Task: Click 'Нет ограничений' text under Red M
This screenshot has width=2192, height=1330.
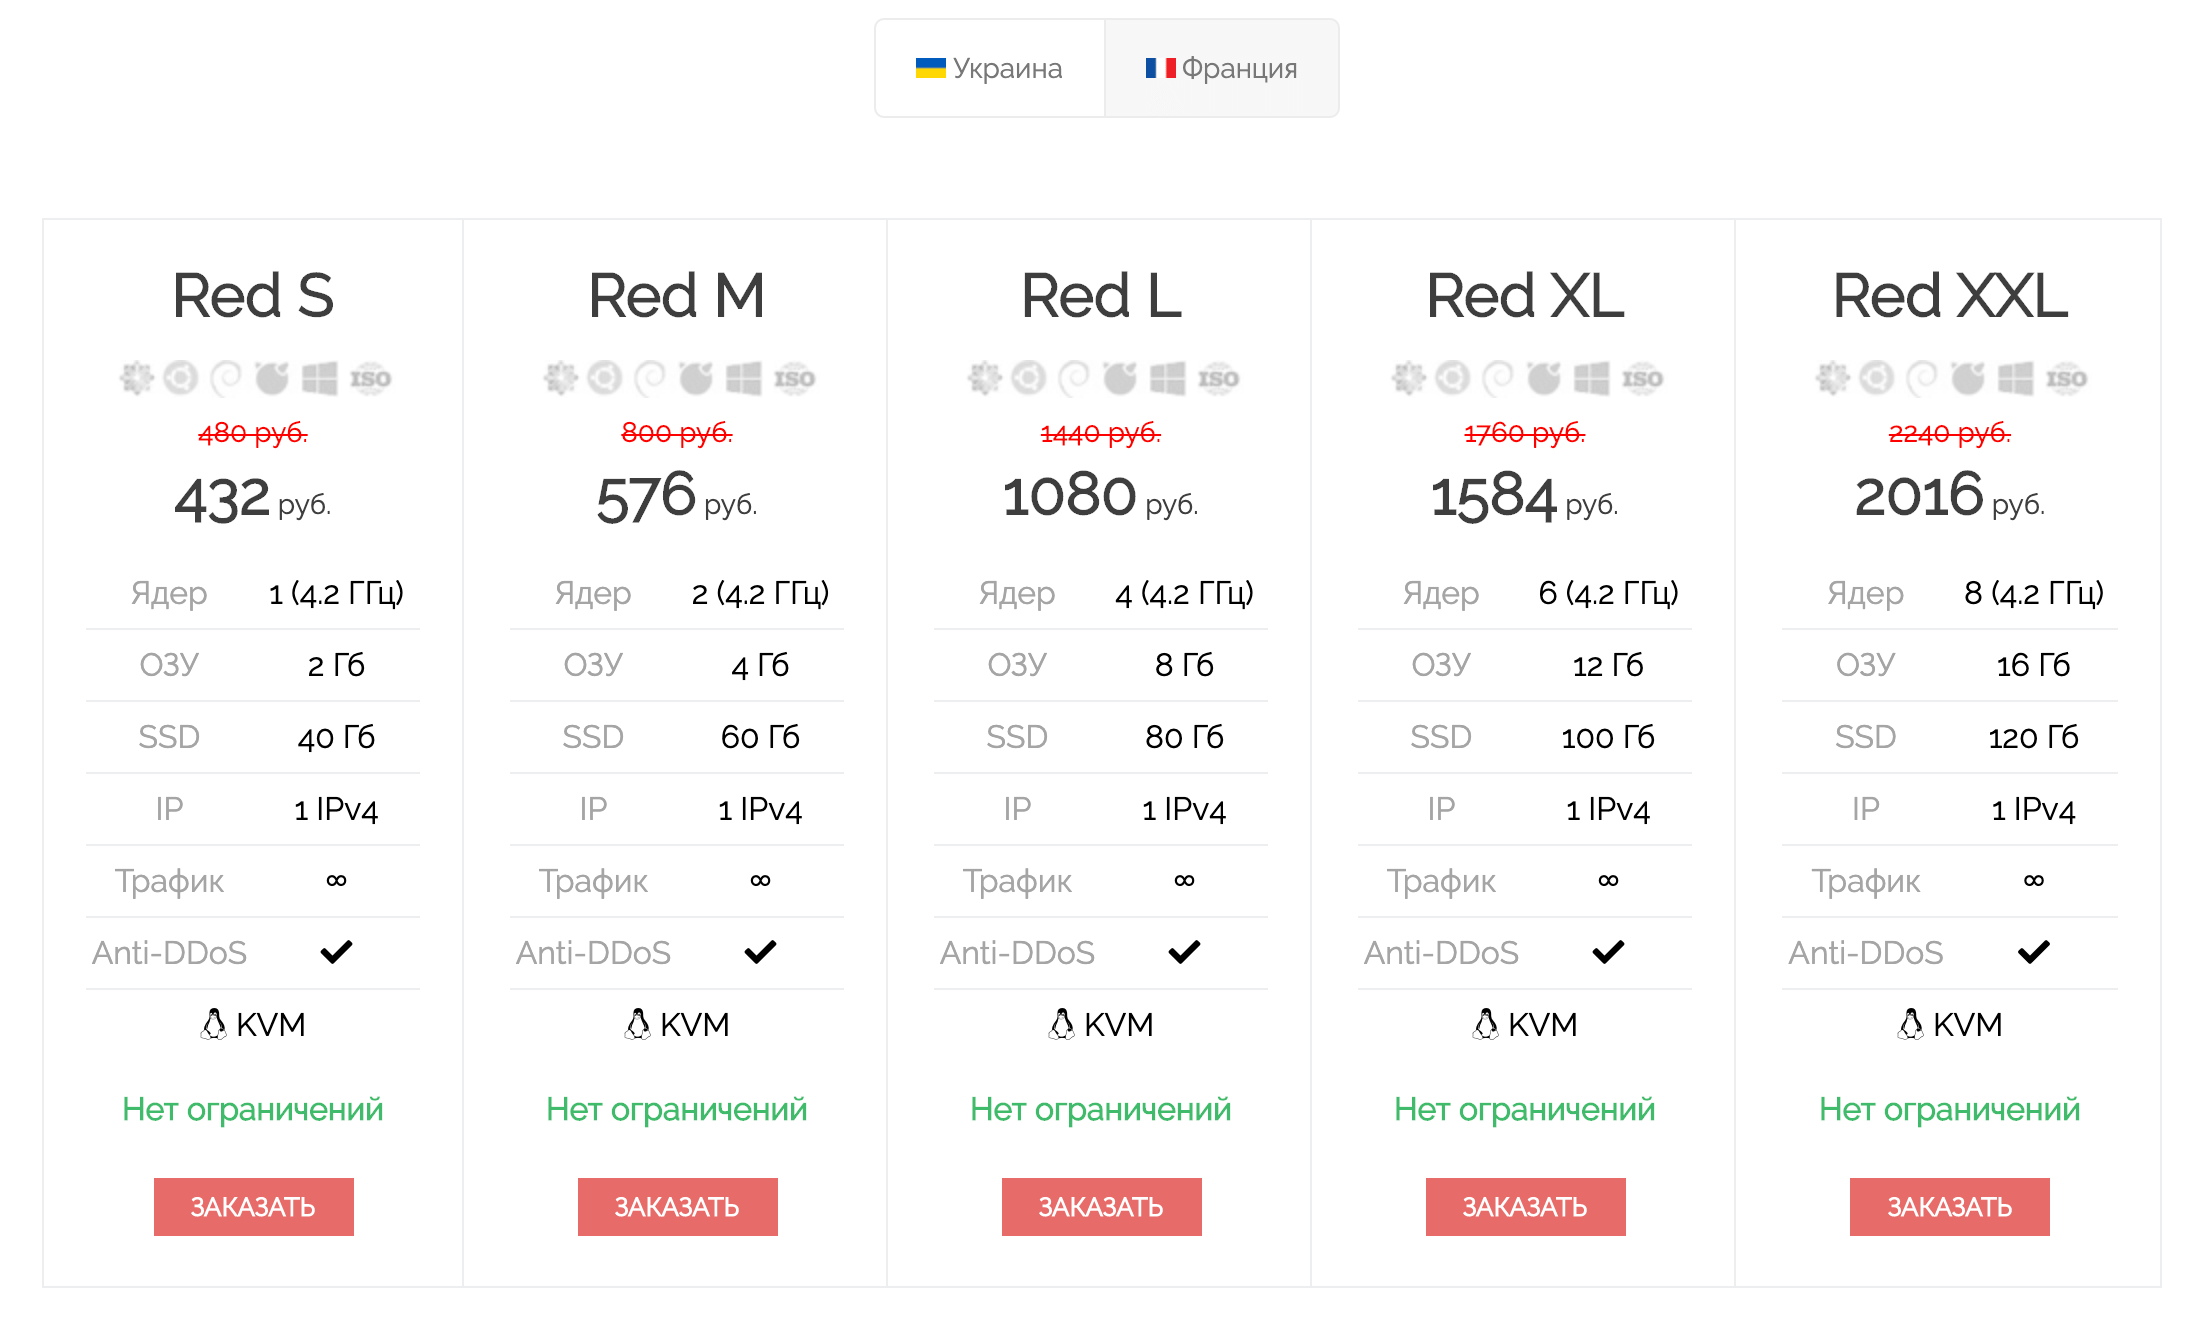Action: coord(677,1109)
